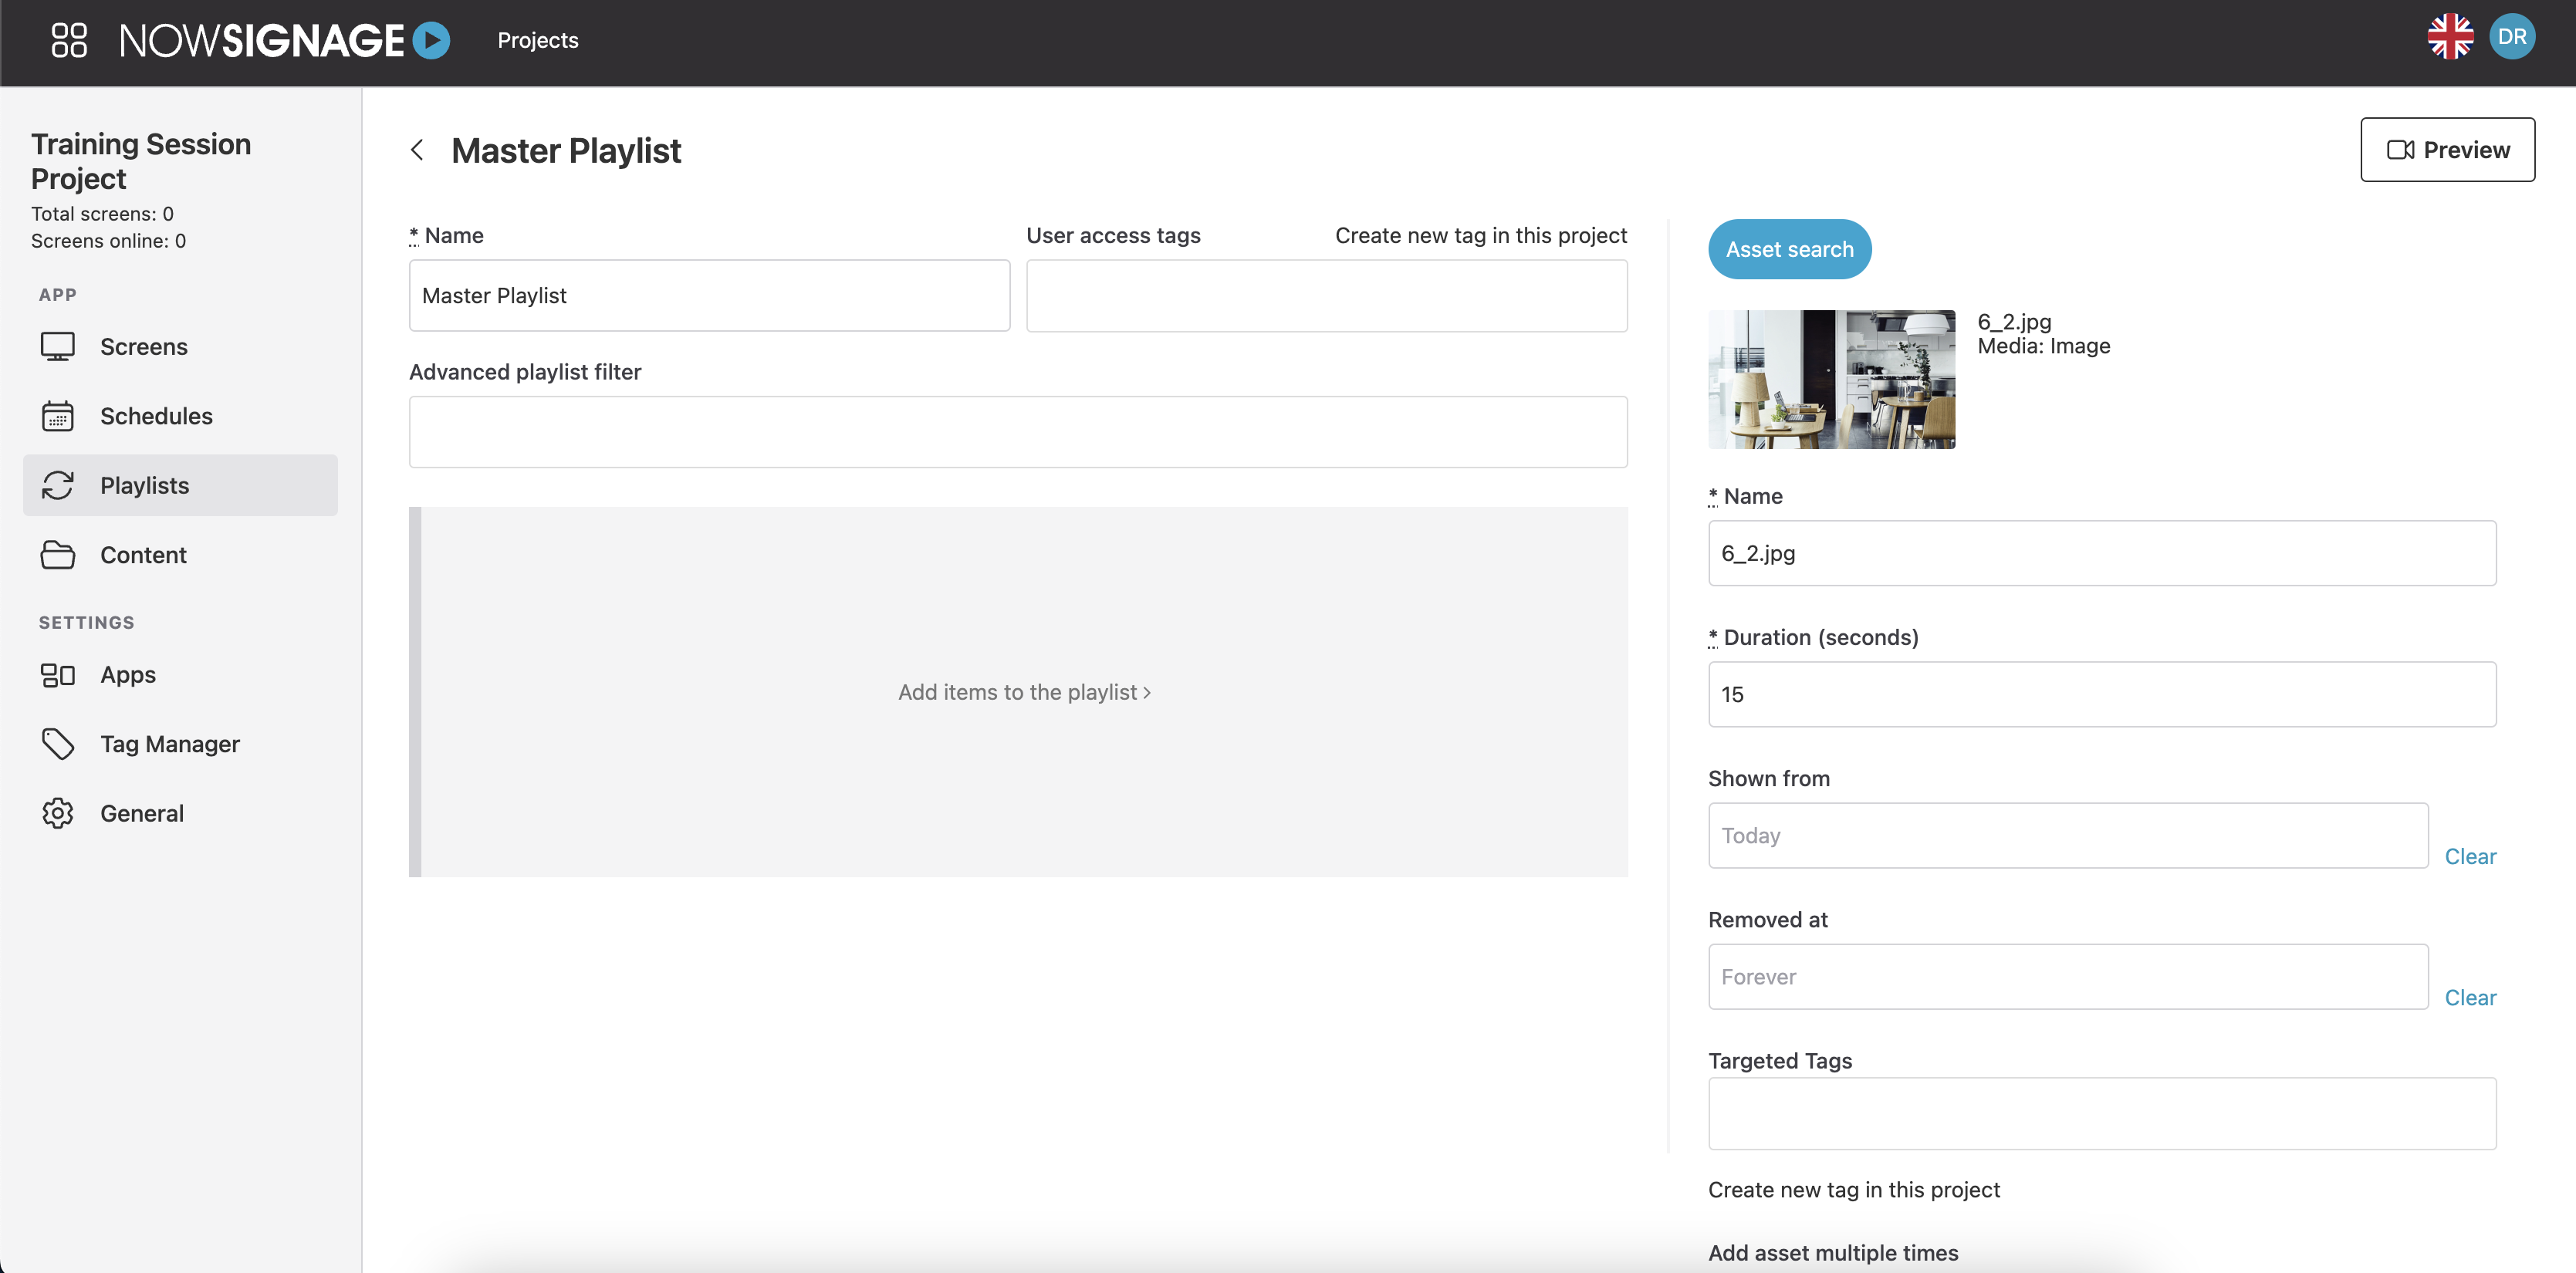2576x1273 pixels.
Task: Click the Add asset multiple times label
Action: (1832, 1253)
